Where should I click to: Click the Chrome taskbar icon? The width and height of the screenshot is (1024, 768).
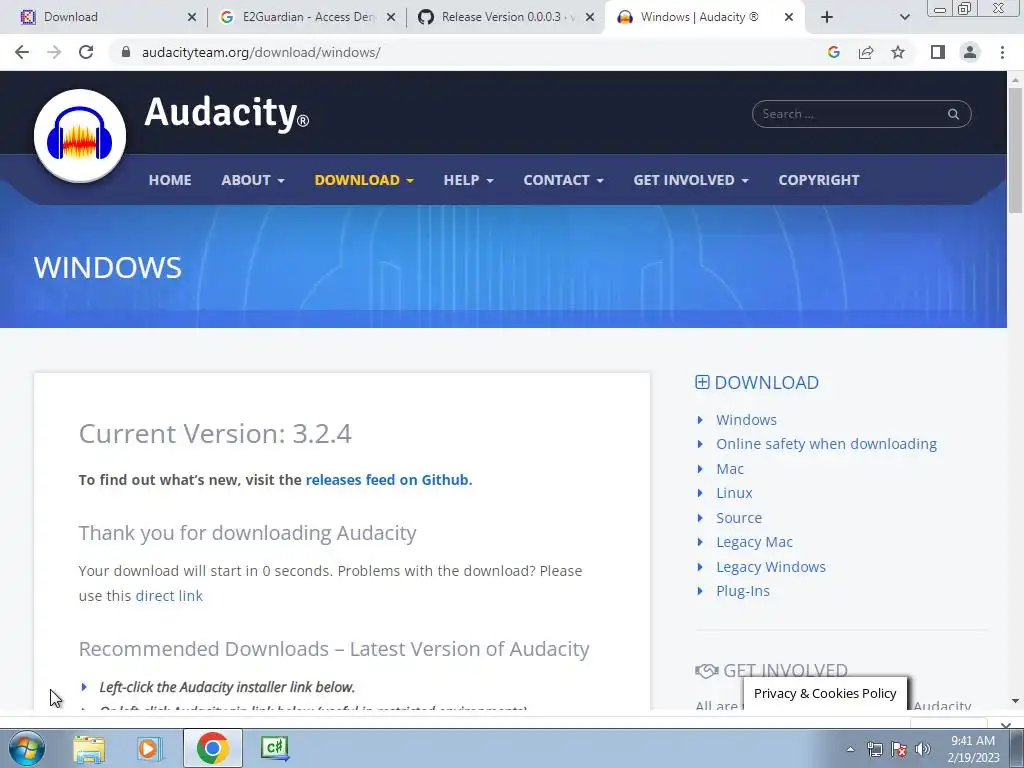pyautogui.click(x=212, y=748)
